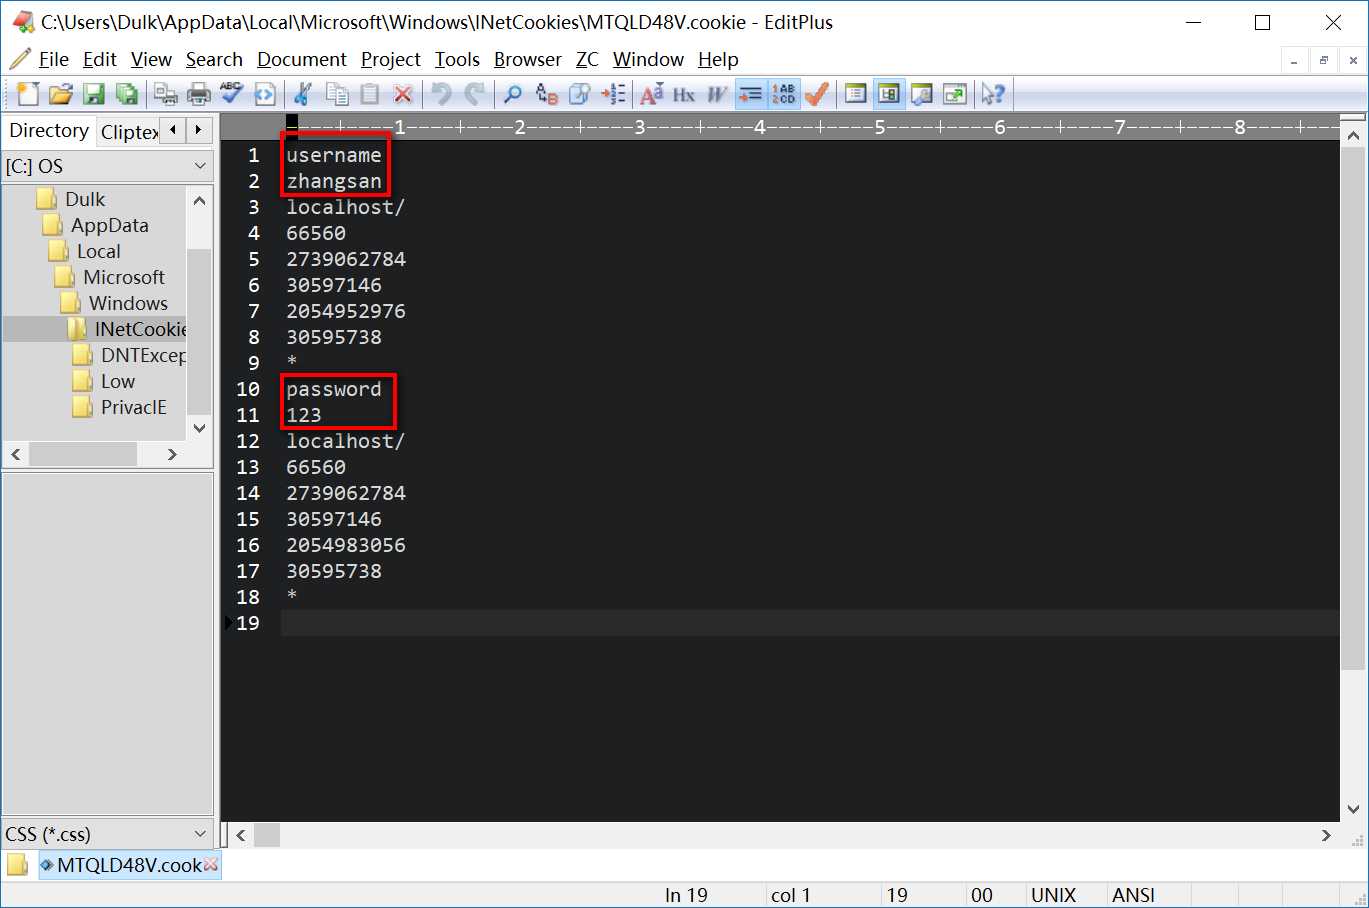This screenshot has width=1369, height=908.
Task: Click the Save (floppy disk) icon
Action: tap(94, 94)
